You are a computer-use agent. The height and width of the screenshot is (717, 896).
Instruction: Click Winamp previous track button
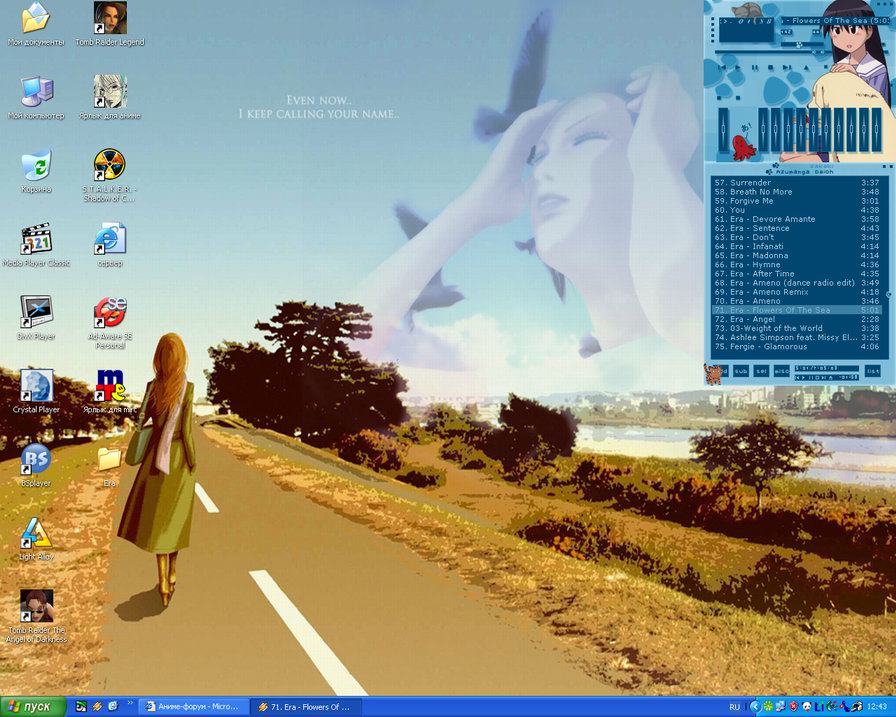pyautogui.click(x=722, y=67)
